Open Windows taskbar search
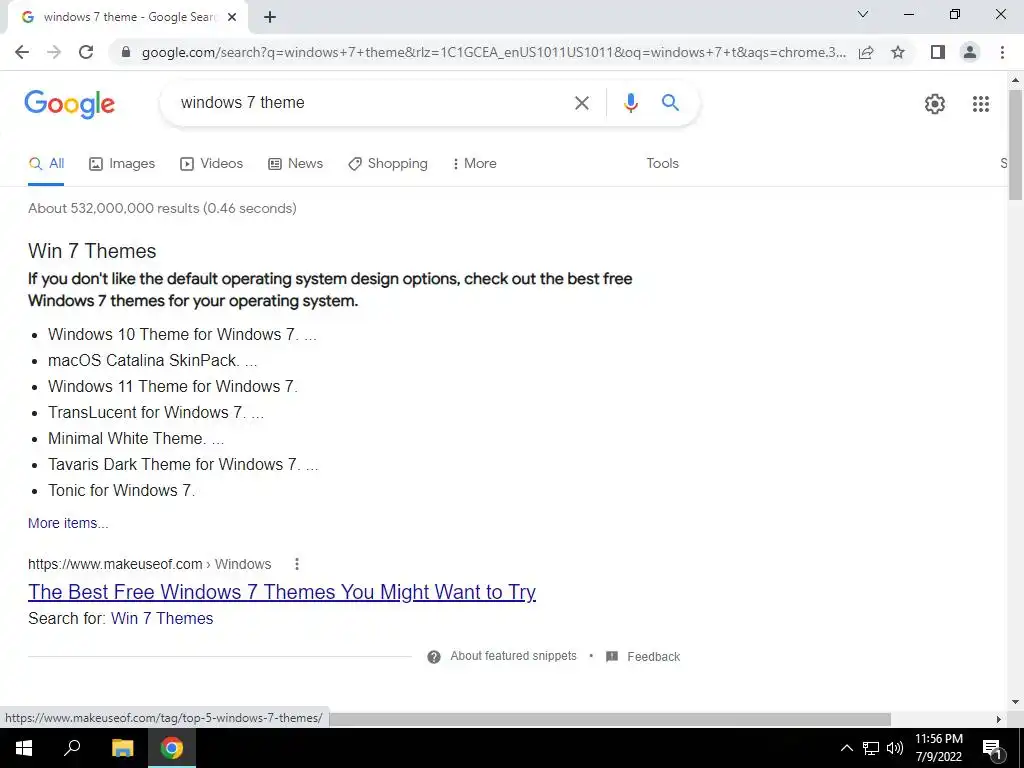 (72, 748)
